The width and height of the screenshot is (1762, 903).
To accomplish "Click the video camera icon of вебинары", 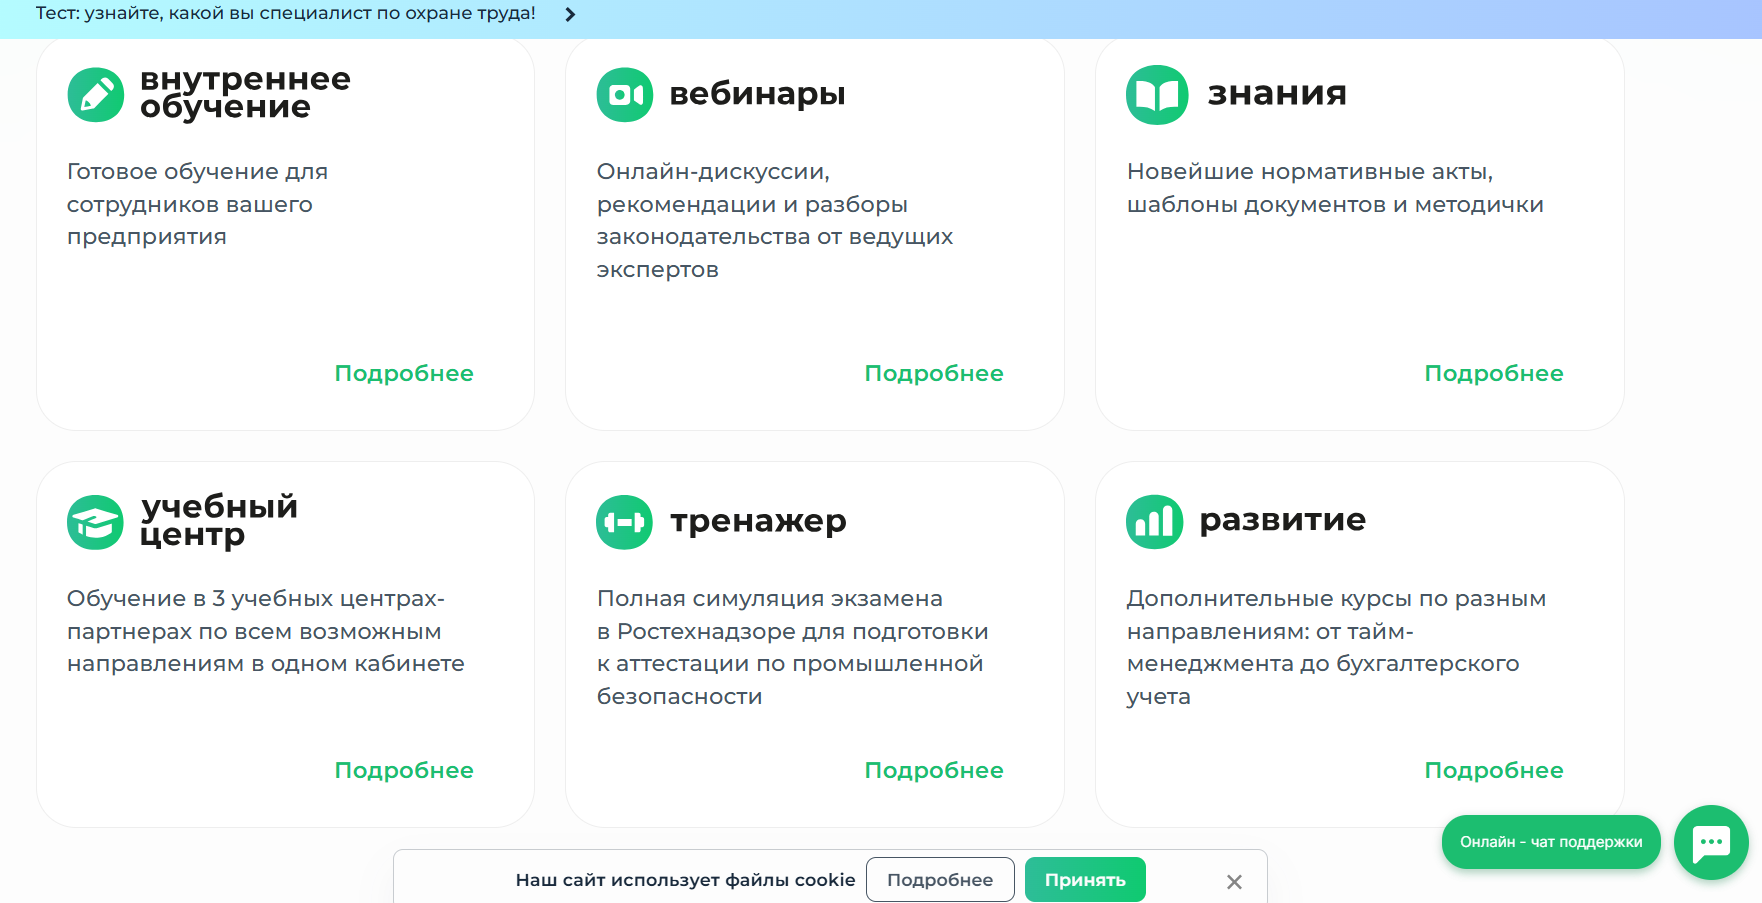I will 625,95.
